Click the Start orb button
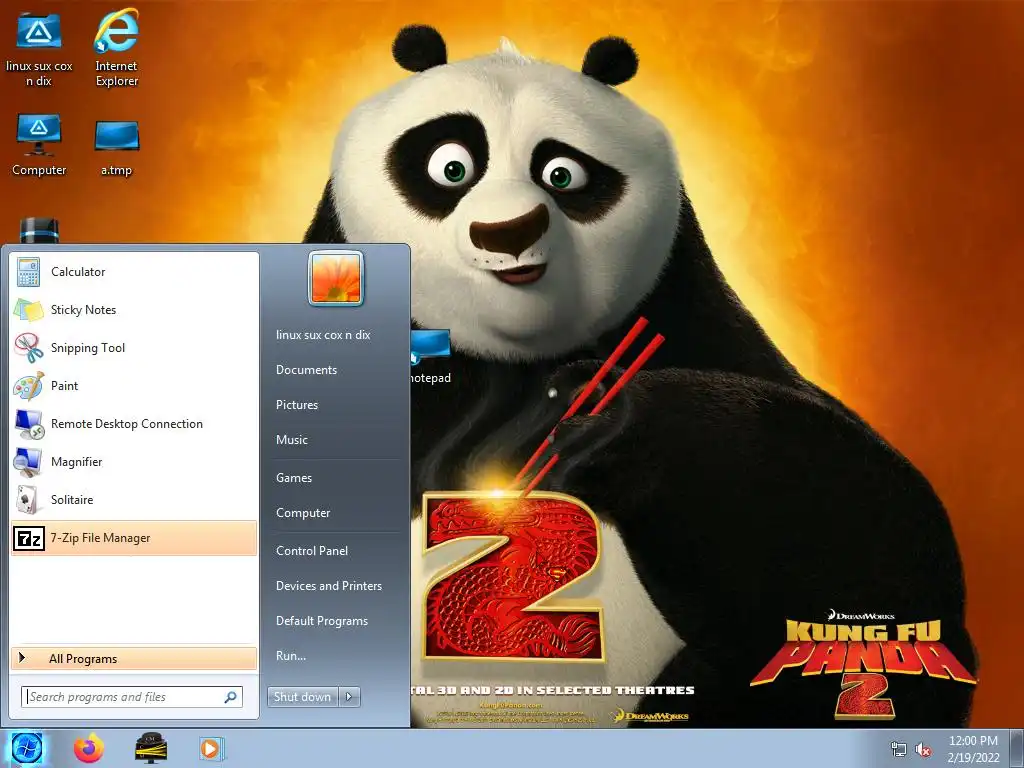 (26, 748)
